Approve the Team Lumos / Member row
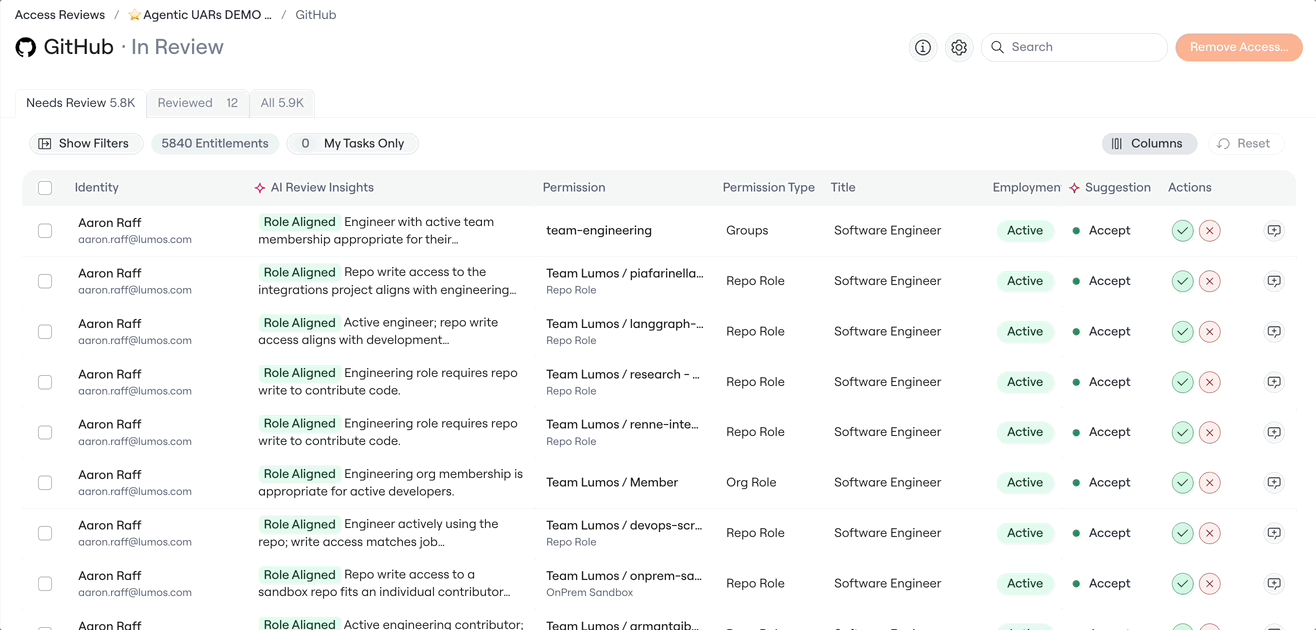The width and height of the screenshot is (1316, 630). 1183,483
